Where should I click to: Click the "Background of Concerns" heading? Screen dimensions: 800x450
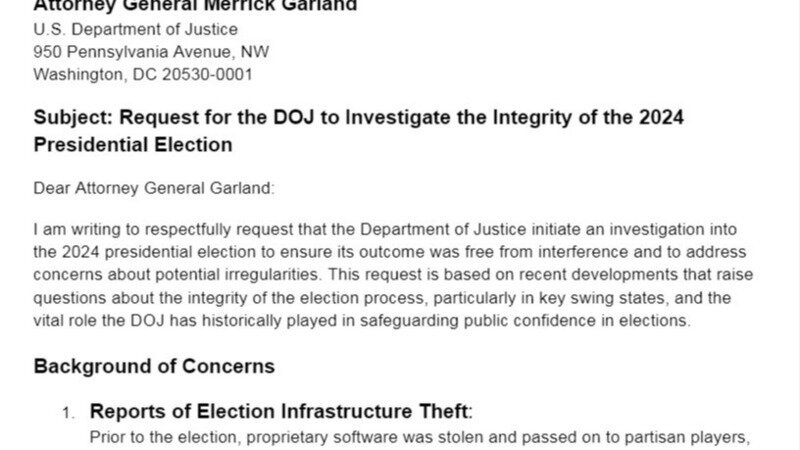click(x=154, y=366)
